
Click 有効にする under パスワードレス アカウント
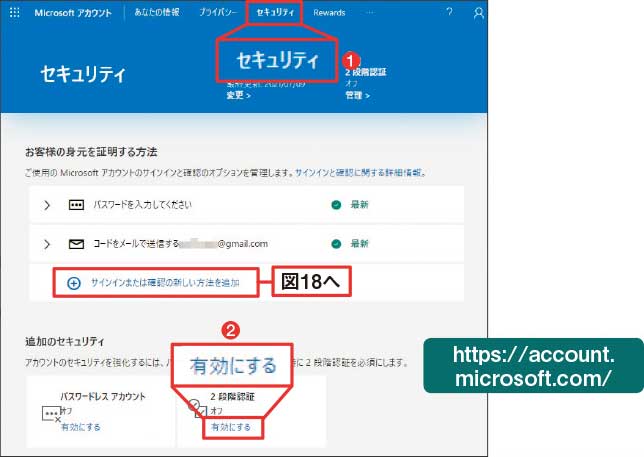point(80,427)
